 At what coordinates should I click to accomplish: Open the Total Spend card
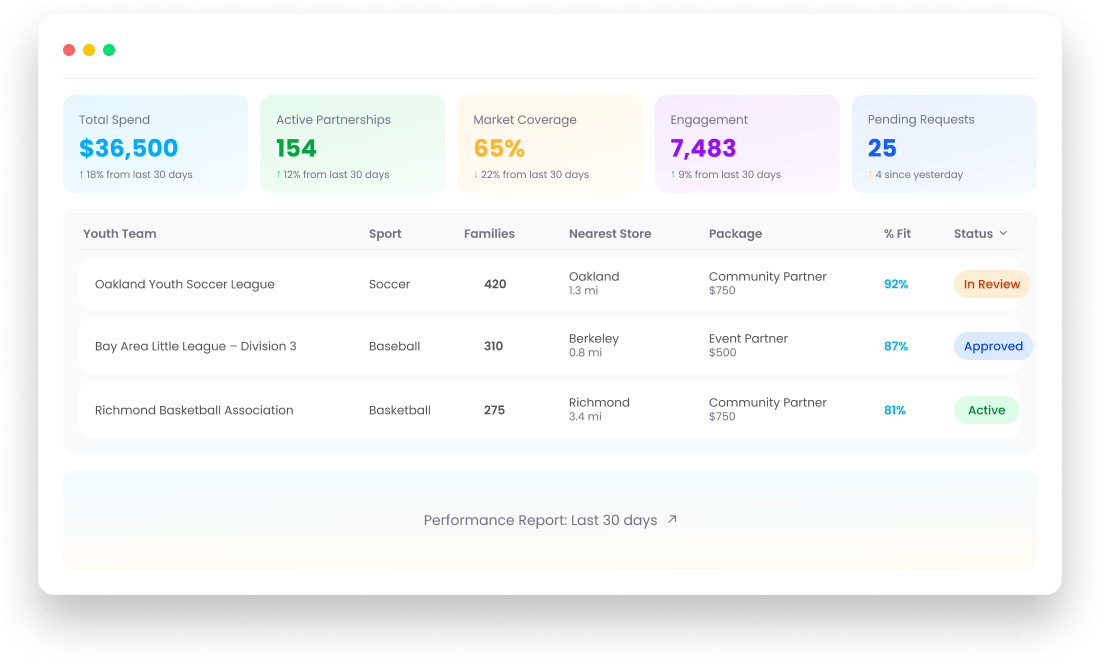155,144
